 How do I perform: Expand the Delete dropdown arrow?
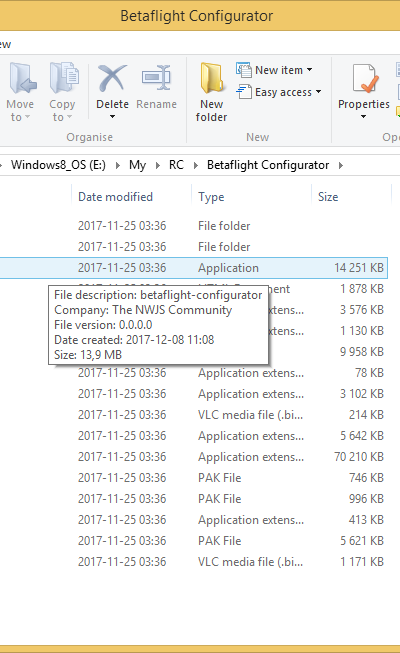tap(112, 117)
